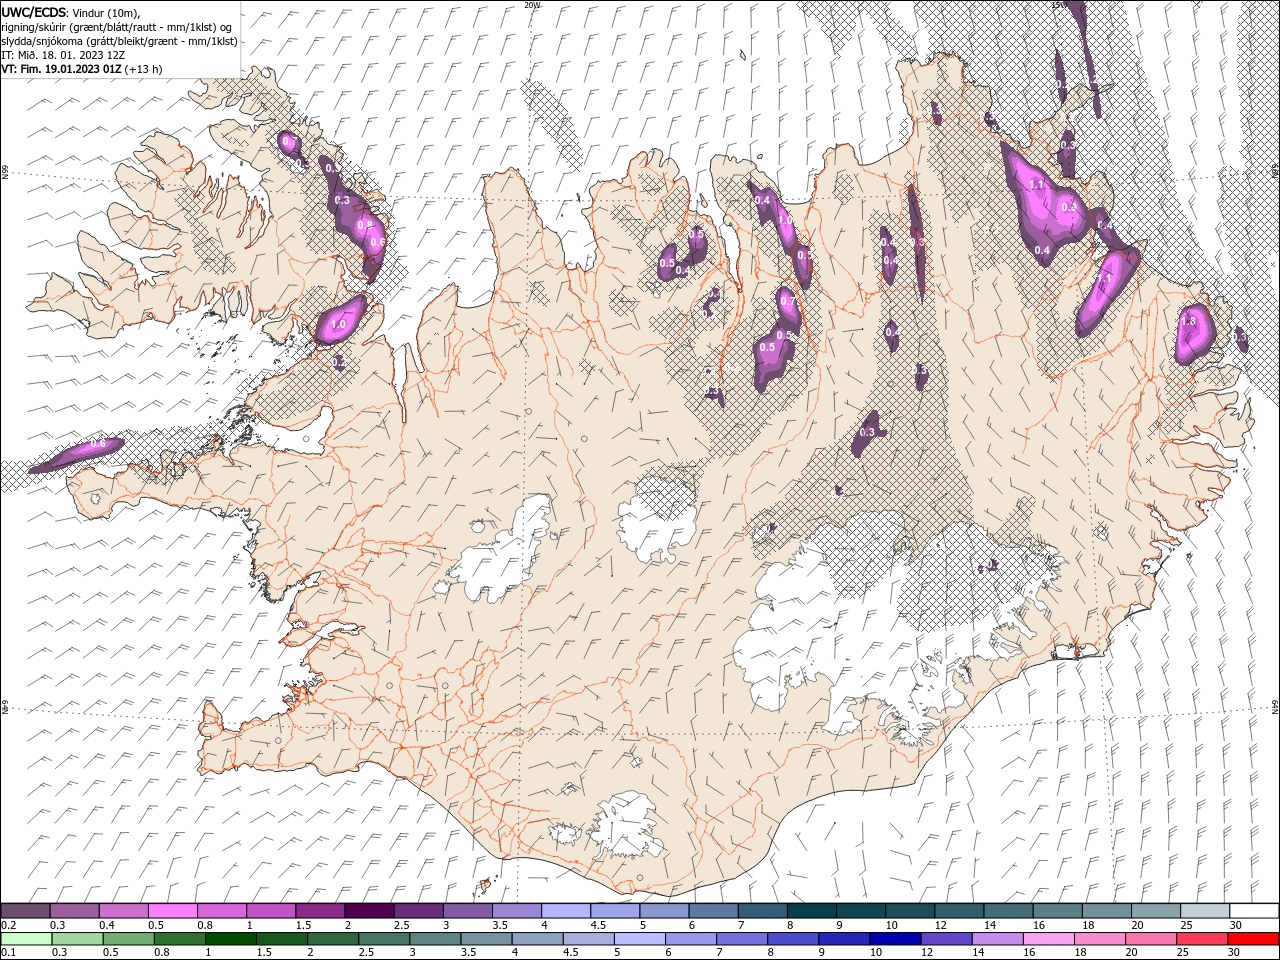This screenshot has height=960, width=1280.
Task: Select the lower legend pink swatch at 16
Action: (x=1048, y=939)
